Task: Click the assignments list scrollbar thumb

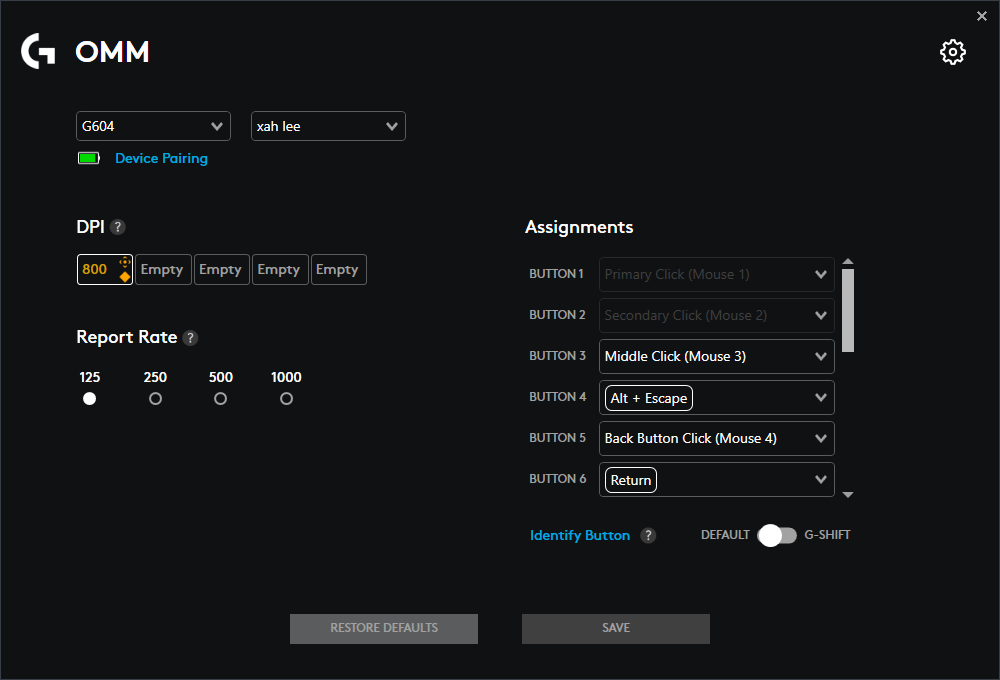Action: click(848, 310)
